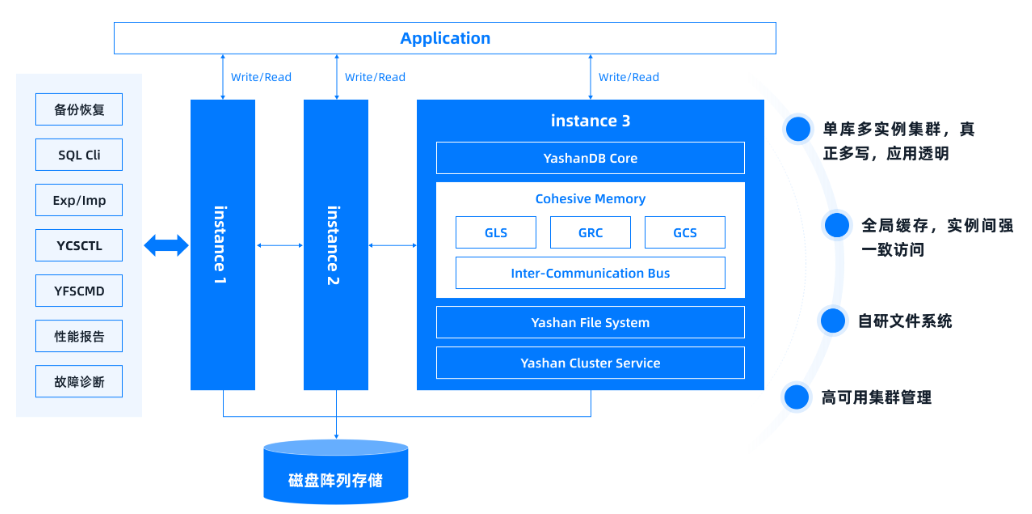Select the YCSCTL tool box
1032x514 pixels.
point(79,245)
